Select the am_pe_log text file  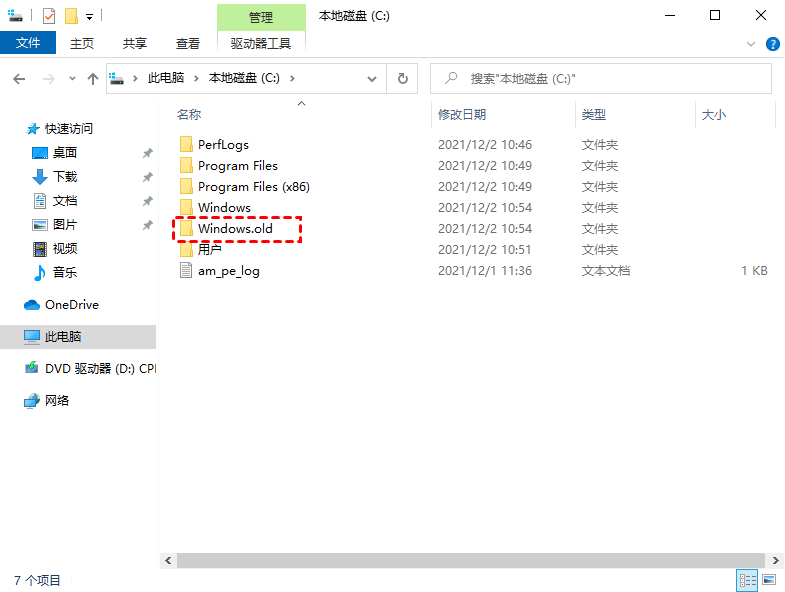(228, 271)
